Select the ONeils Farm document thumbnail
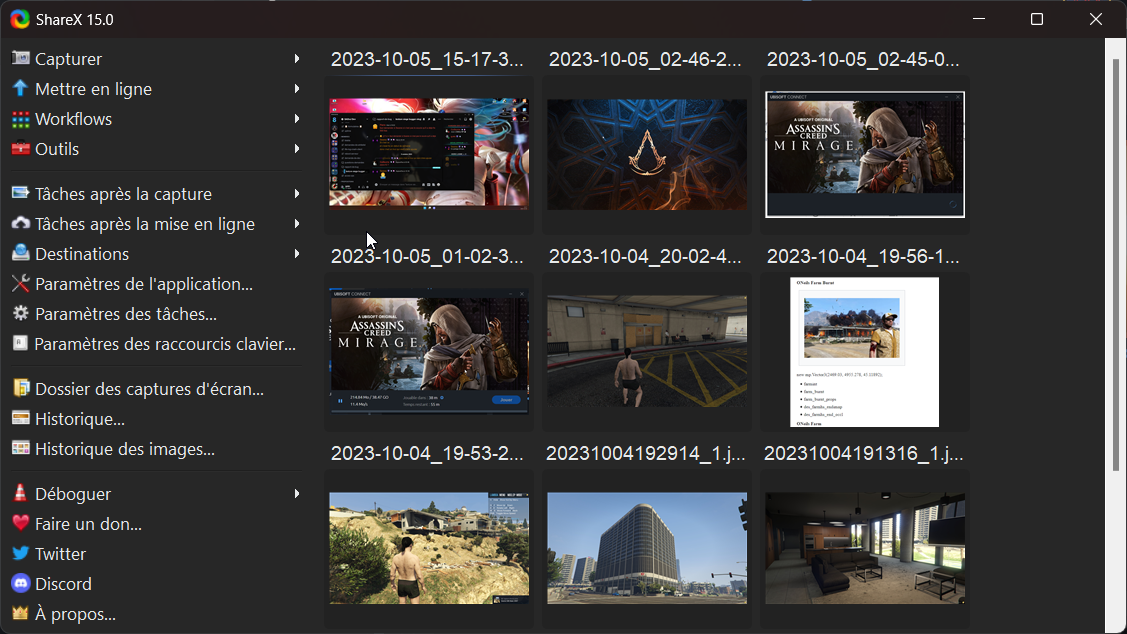Screen dimensions: 1127x634 [864, 352]
